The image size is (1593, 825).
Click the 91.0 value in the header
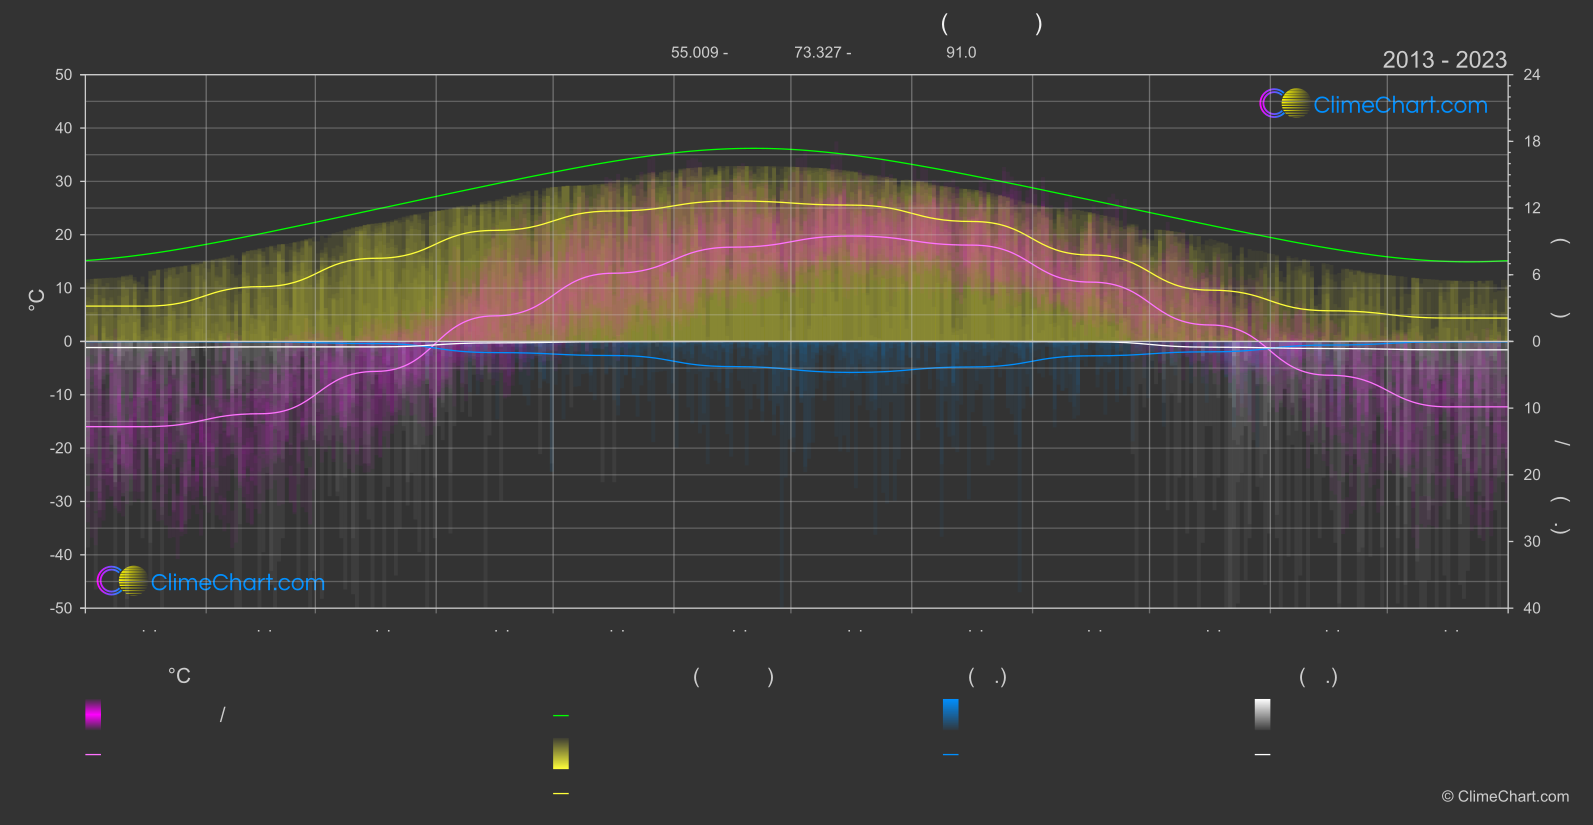961,52
